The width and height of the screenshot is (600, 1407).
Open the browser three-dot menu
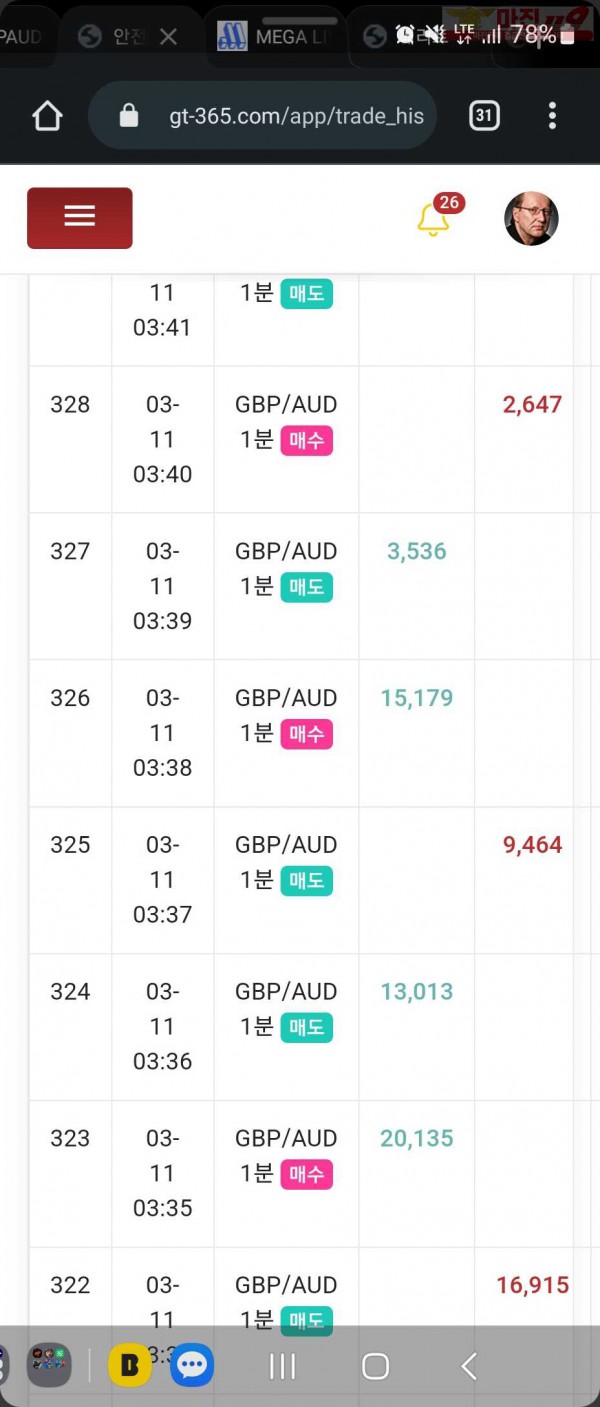click(x=552, y=116)
